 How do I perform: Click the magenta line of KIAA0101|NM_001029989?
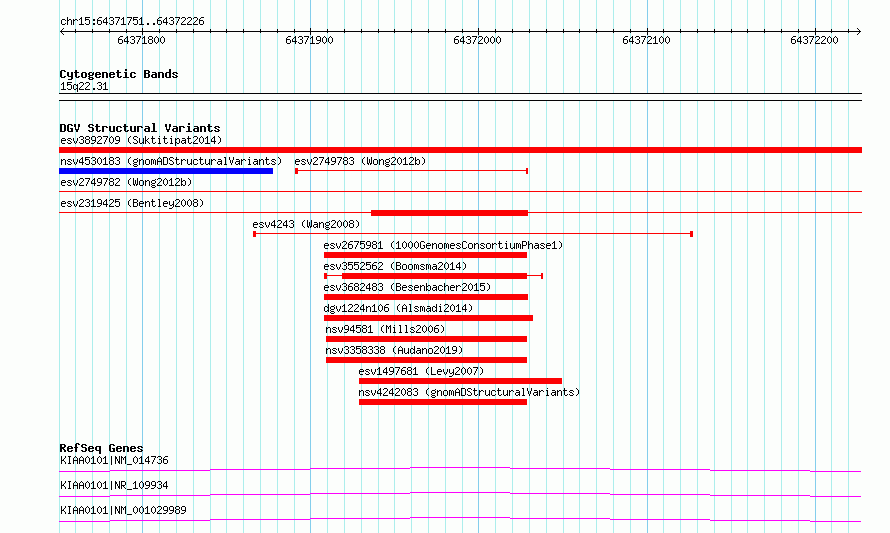pyautogui.click(x=460, y=519)
